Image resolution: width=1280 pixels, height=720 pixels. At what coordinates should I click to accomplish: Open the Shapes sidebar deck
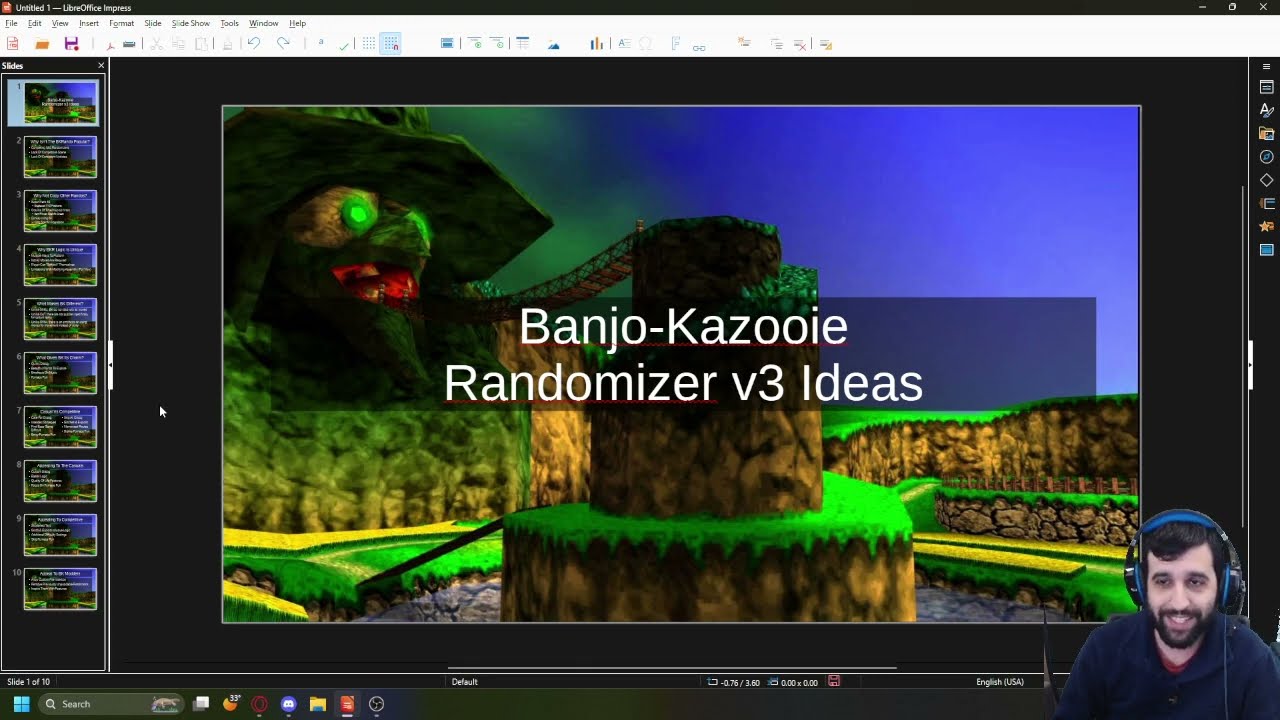(x=1266, y=180)
